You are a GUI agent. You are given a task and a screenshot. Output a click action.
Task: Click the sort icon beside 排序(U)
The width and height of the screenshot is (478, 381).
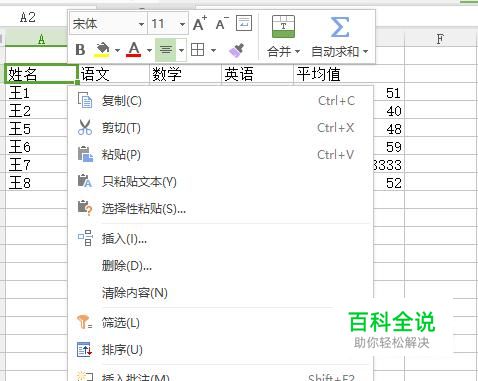click(84, 350)
